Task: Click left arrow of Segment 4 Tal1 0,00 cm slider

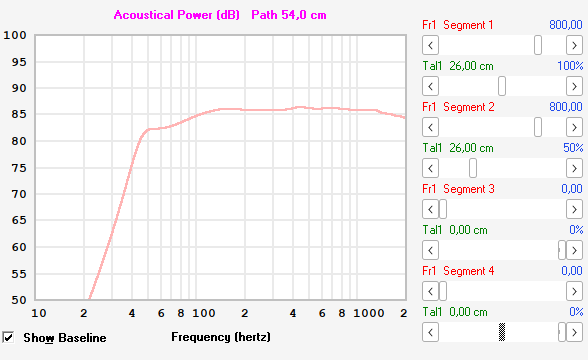Action: pyautogui.click(x=430, y=332)
